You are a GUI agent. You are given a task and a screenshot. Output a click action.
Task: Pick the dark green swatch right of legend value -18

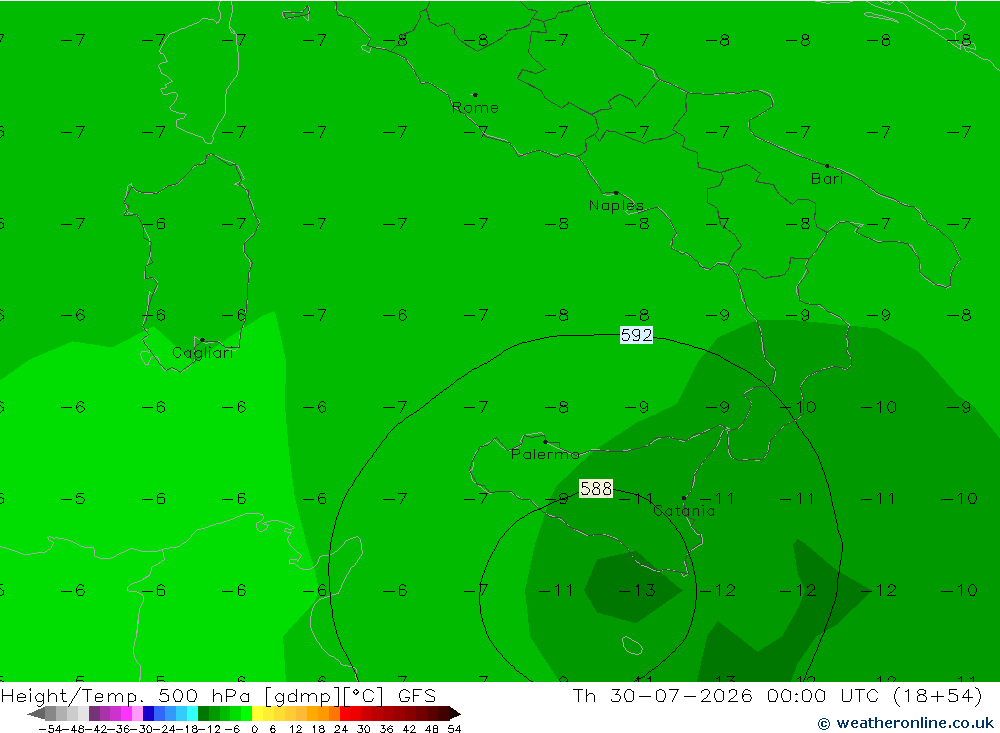click(x=203, y=713)
